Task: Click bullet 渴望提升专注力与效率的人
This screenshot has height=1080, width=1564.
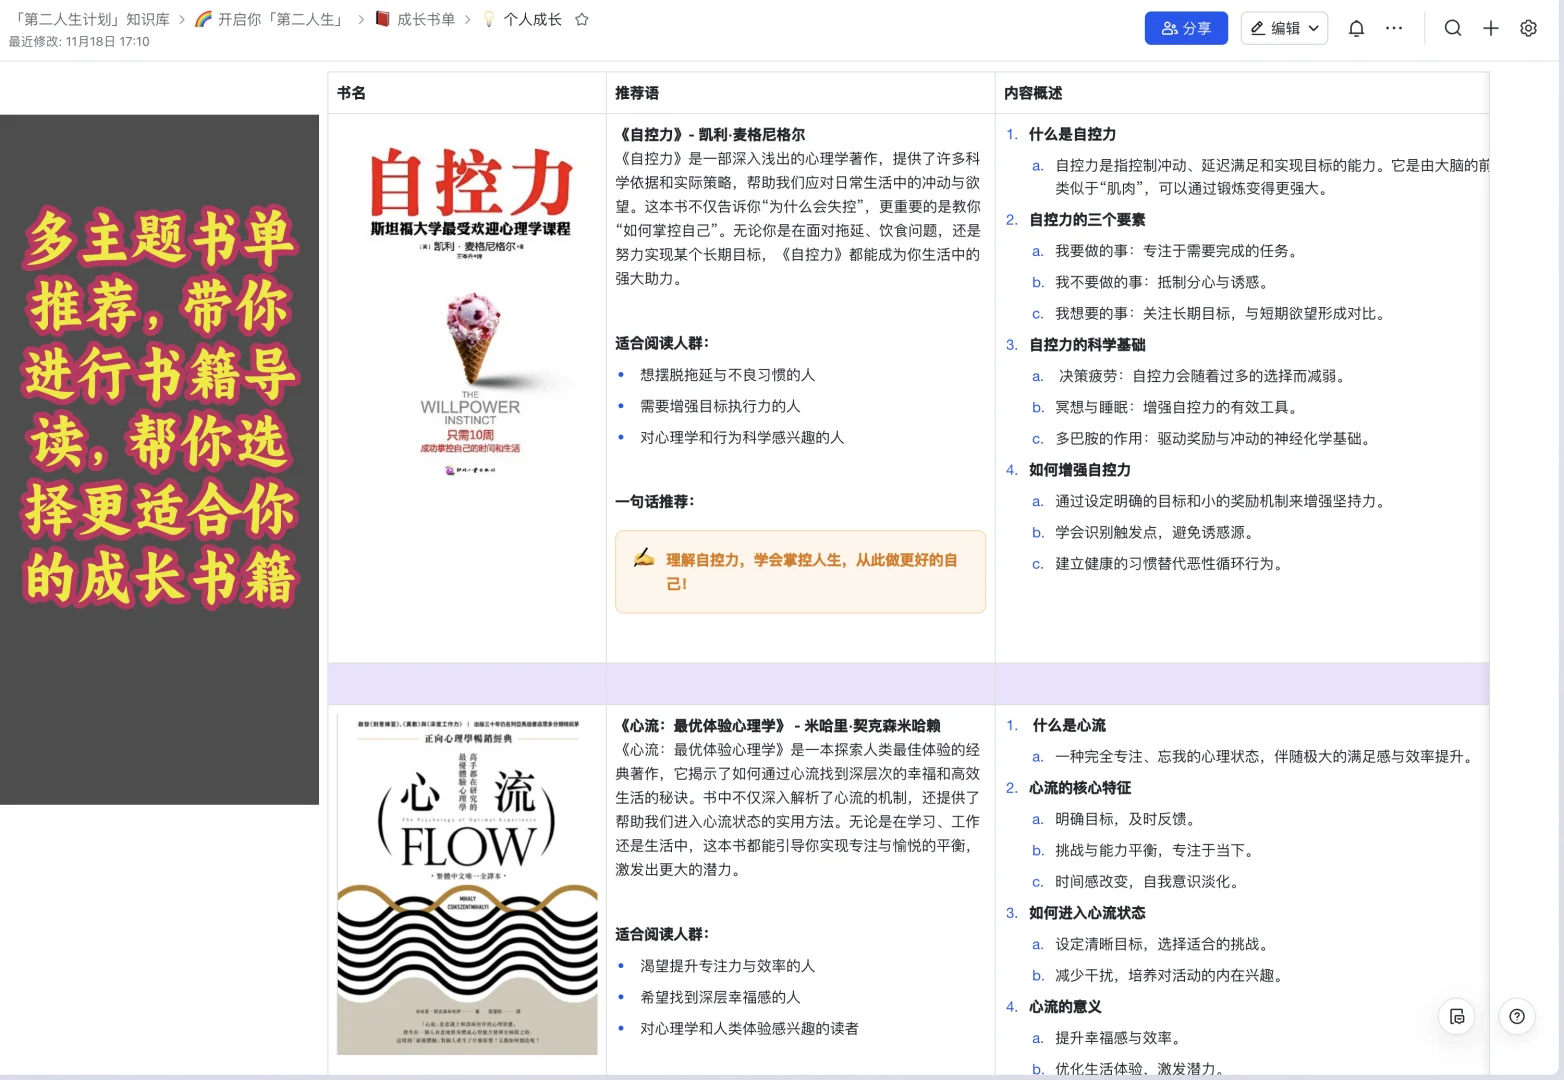Action: tap(727, 965)
